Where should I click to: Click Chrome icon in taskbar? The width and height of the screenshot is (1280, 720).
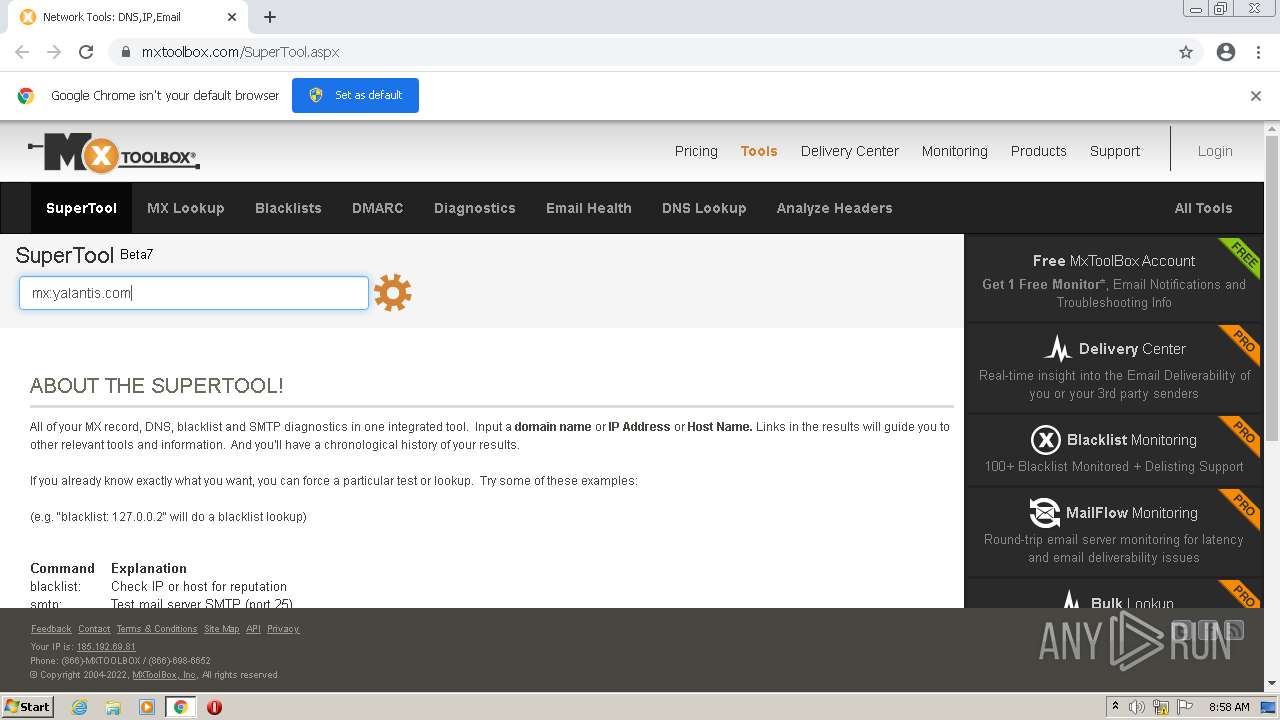click(180, 707)
